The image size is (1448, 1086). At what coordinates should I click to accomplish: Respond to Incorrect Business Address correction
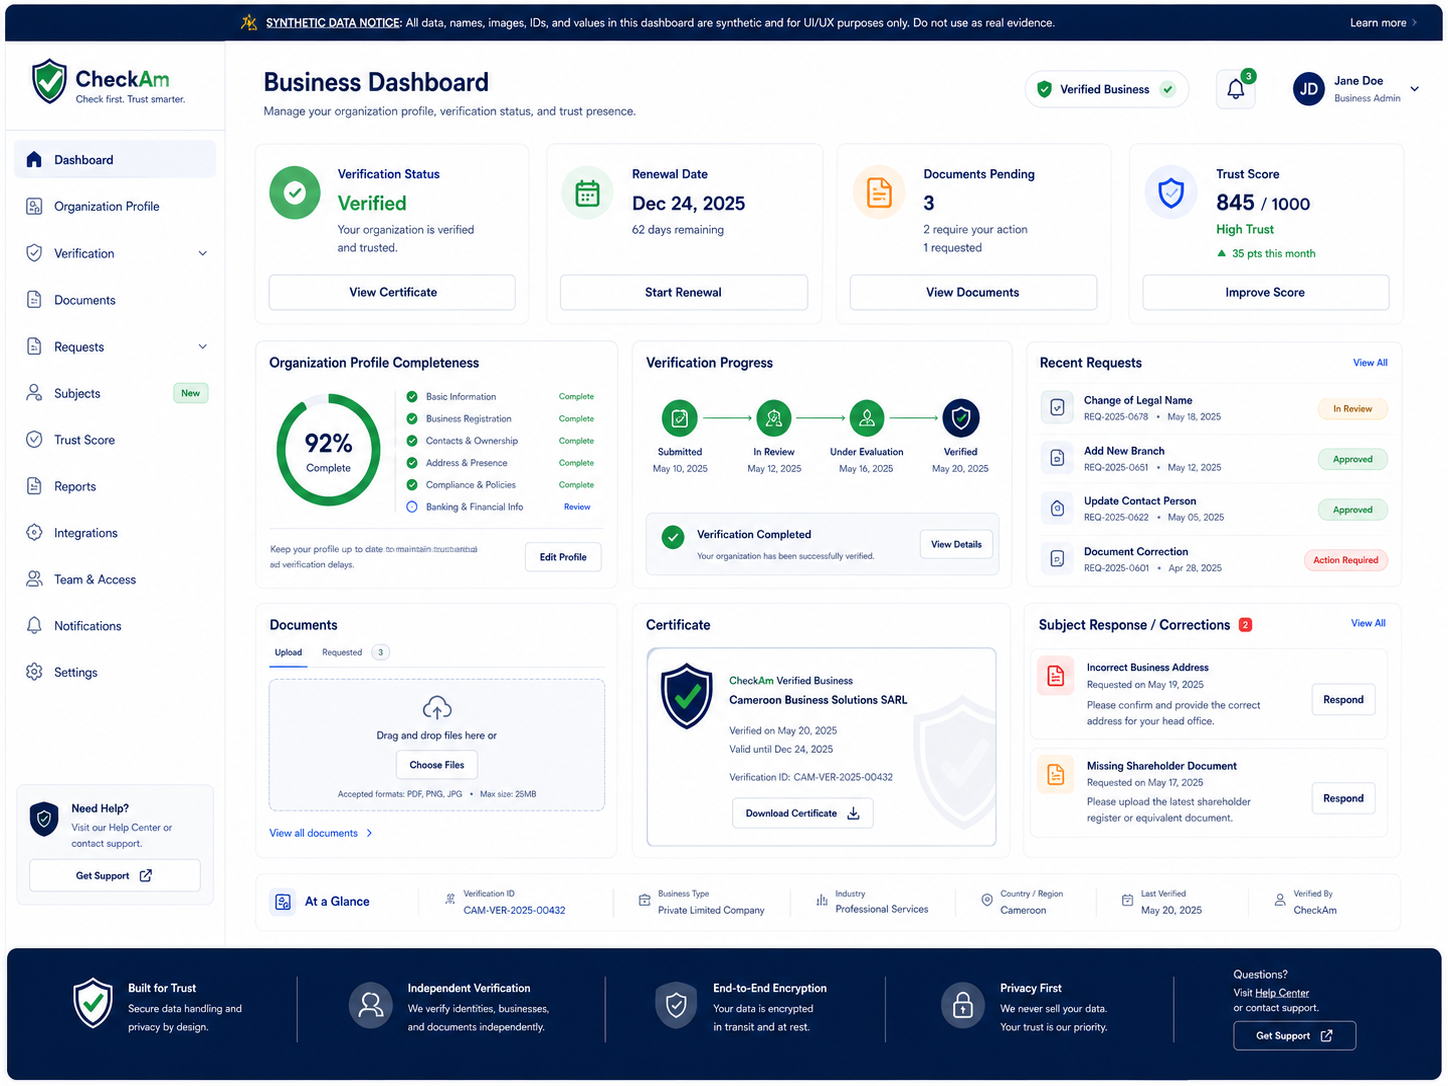pyautogui.click(x=1343, y=700)
